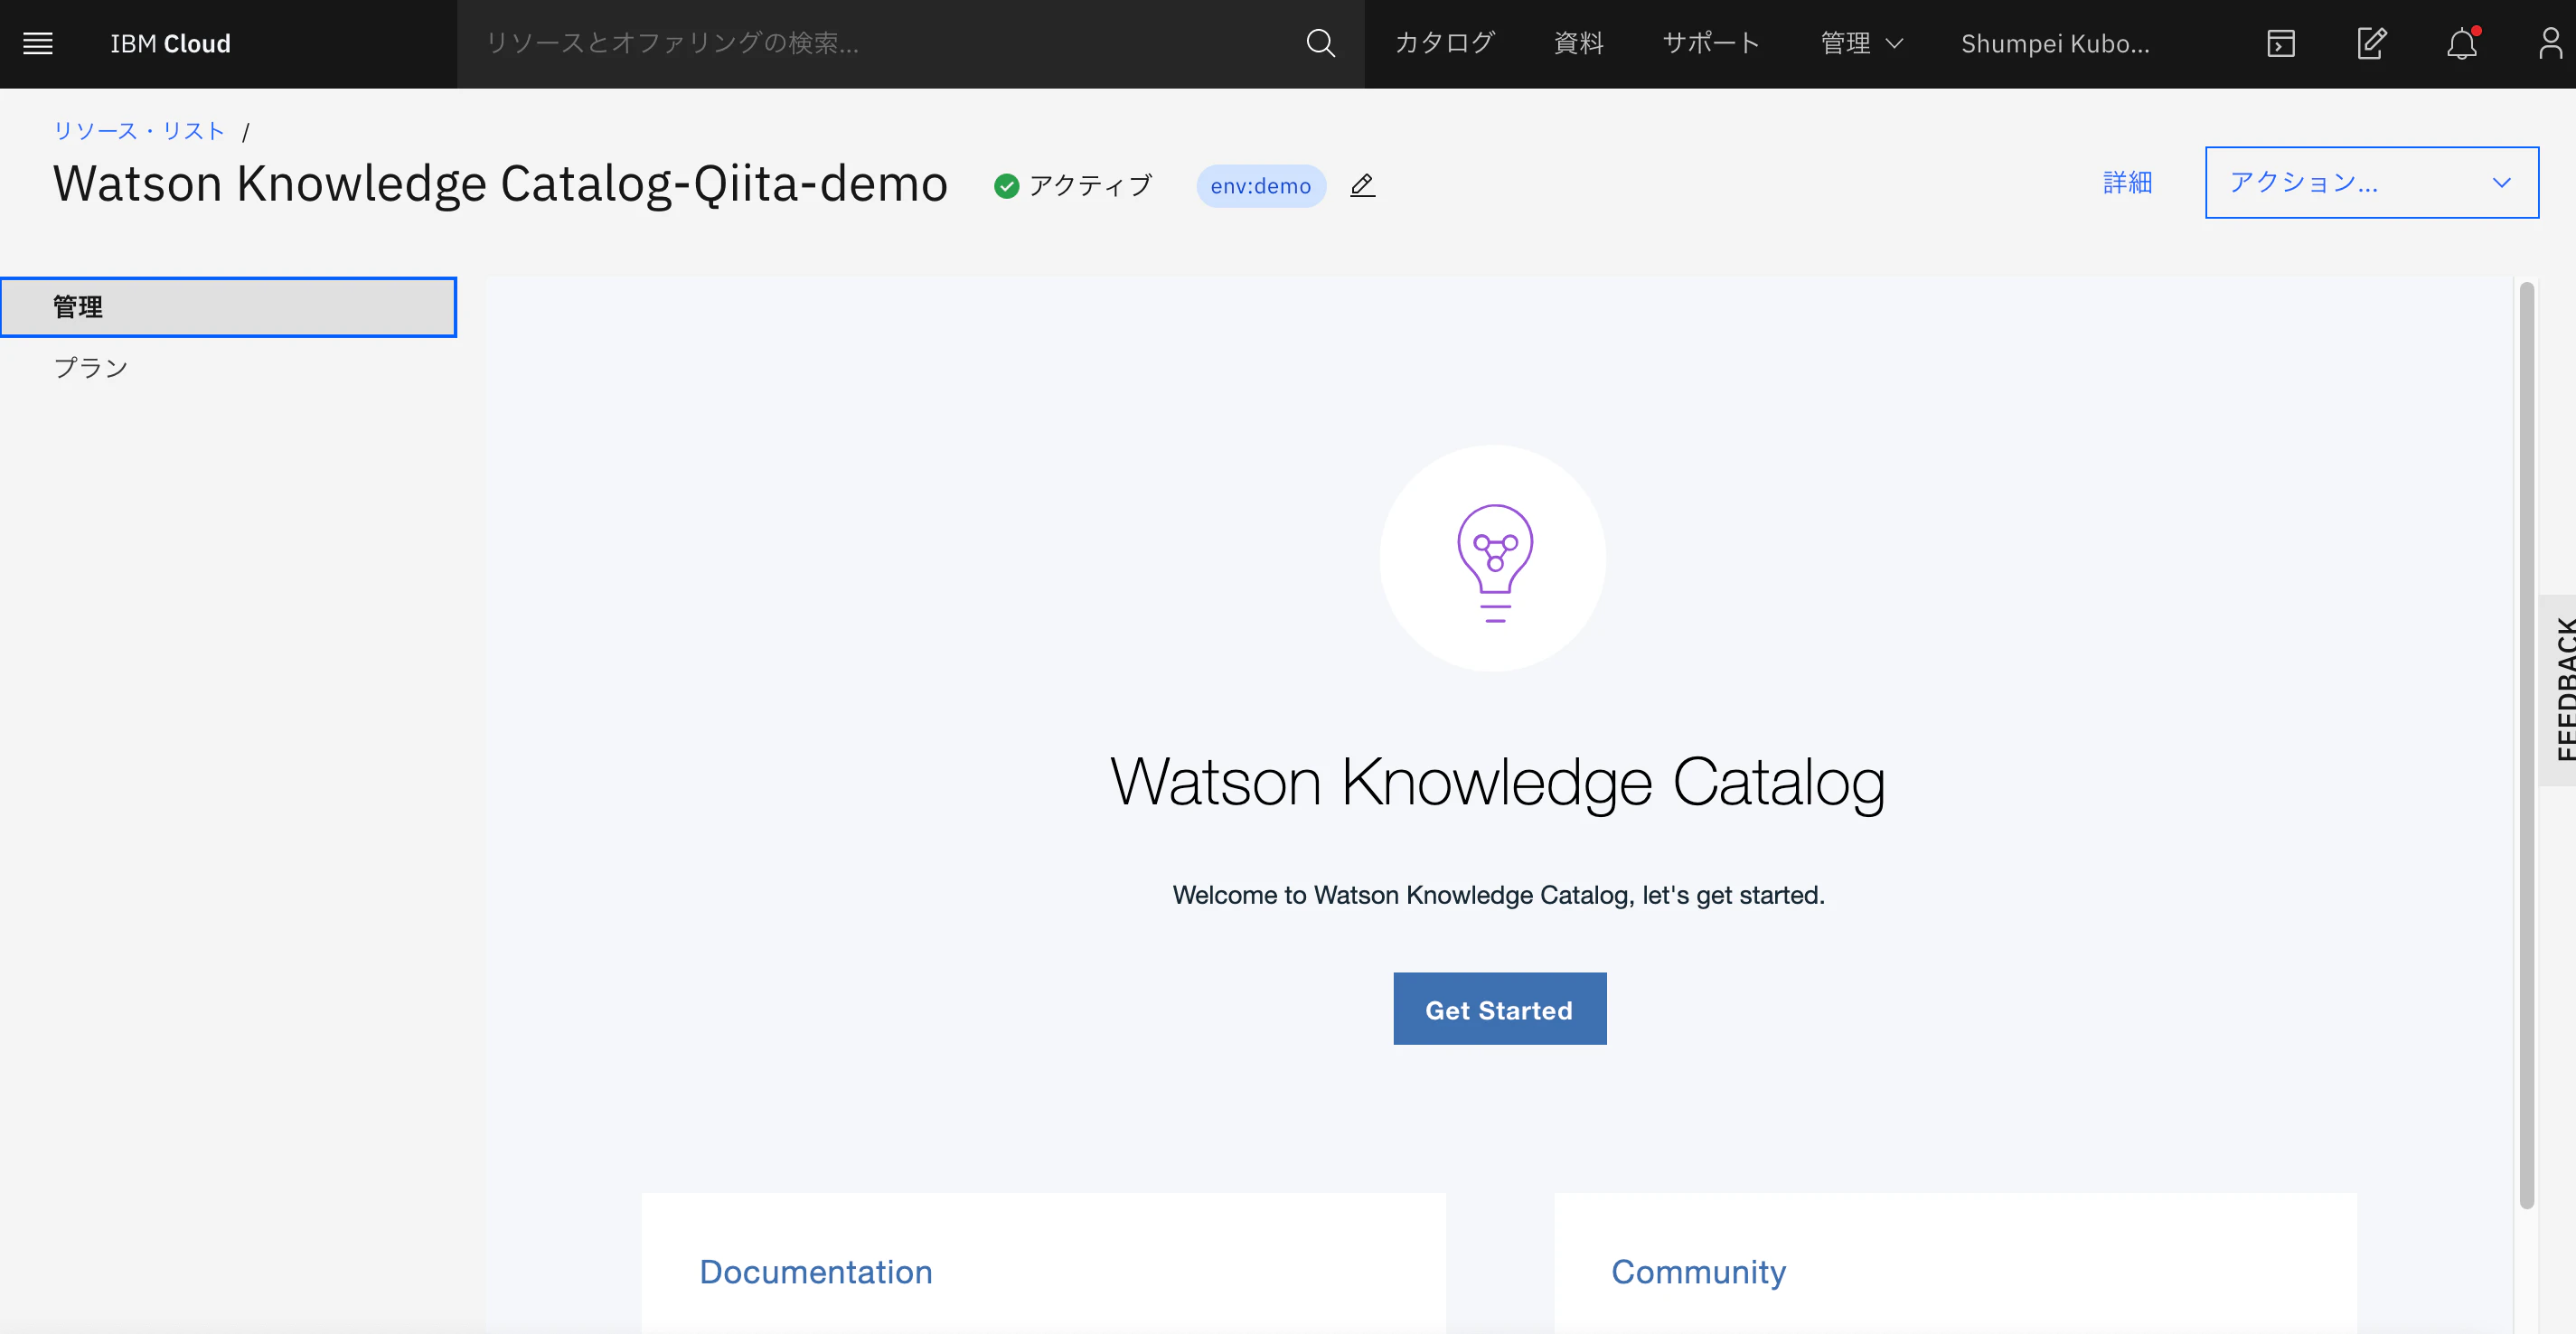Open the notifications bell
This screenshot has width=2576, height=1334.
coord(2462,43)
